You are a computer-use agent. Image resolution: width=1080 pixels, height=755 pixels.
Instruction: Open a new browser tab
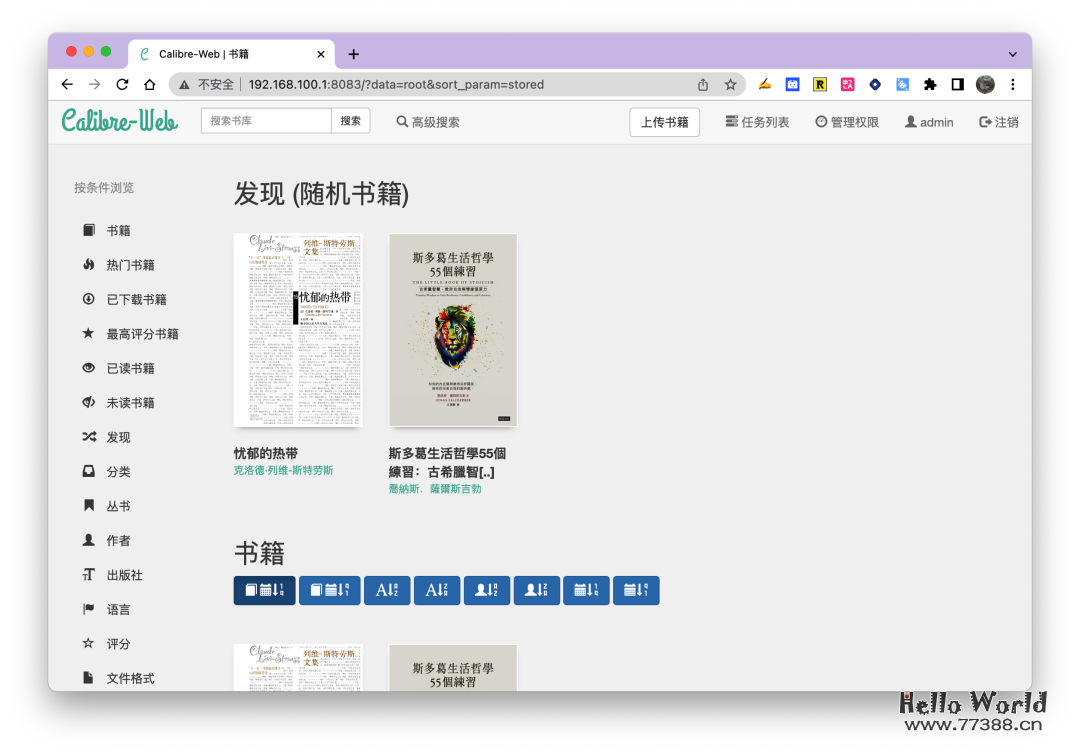point(353,54)
